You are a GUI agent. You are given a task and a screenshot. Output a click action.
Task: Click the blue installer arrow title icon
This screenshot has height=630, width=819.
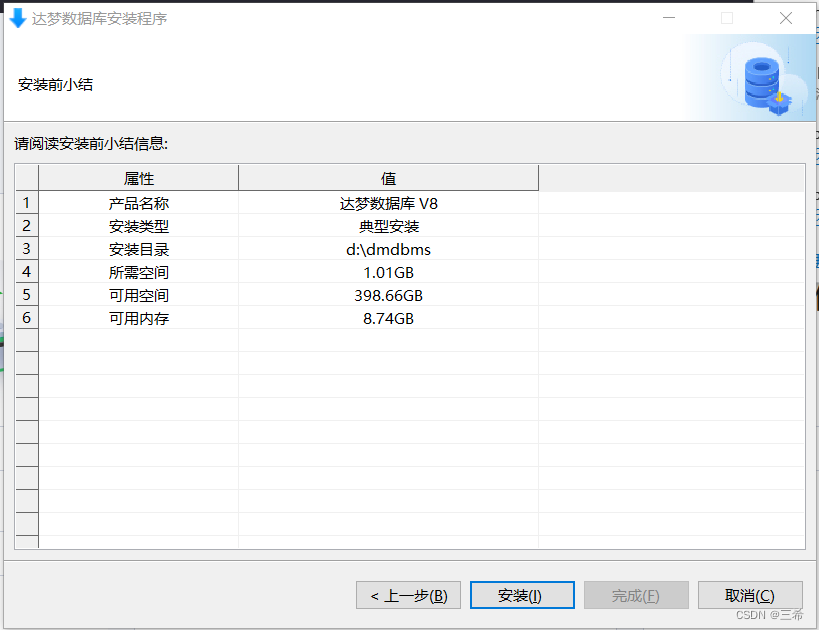18,18
